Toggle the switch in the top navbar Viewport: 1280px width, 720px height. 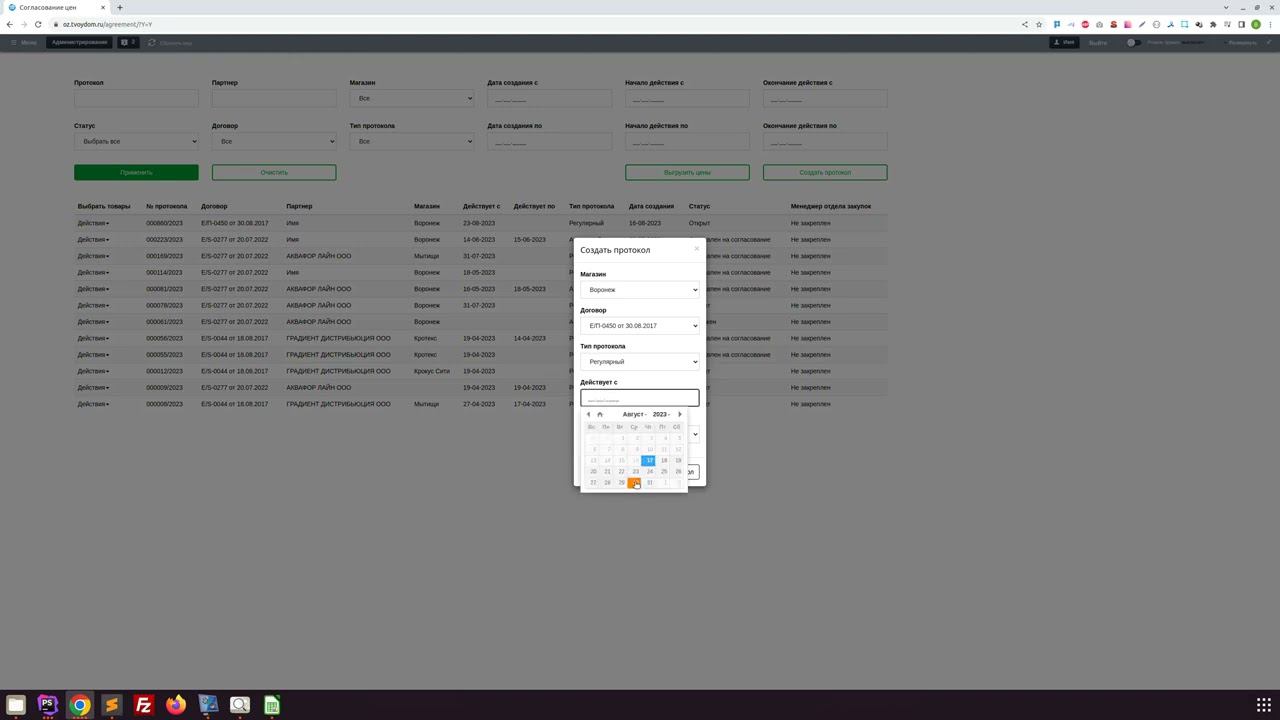point(1133,43)
